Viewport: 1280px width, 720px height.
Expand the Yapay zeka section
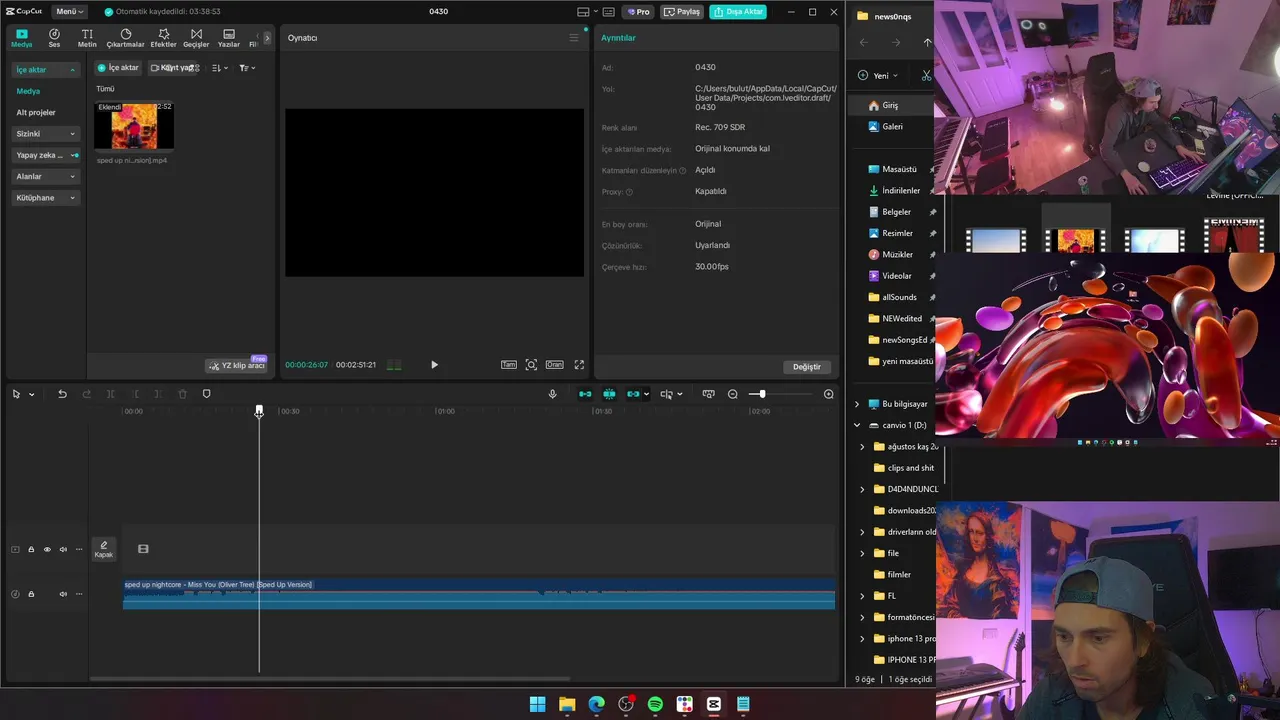coord(46,155)
